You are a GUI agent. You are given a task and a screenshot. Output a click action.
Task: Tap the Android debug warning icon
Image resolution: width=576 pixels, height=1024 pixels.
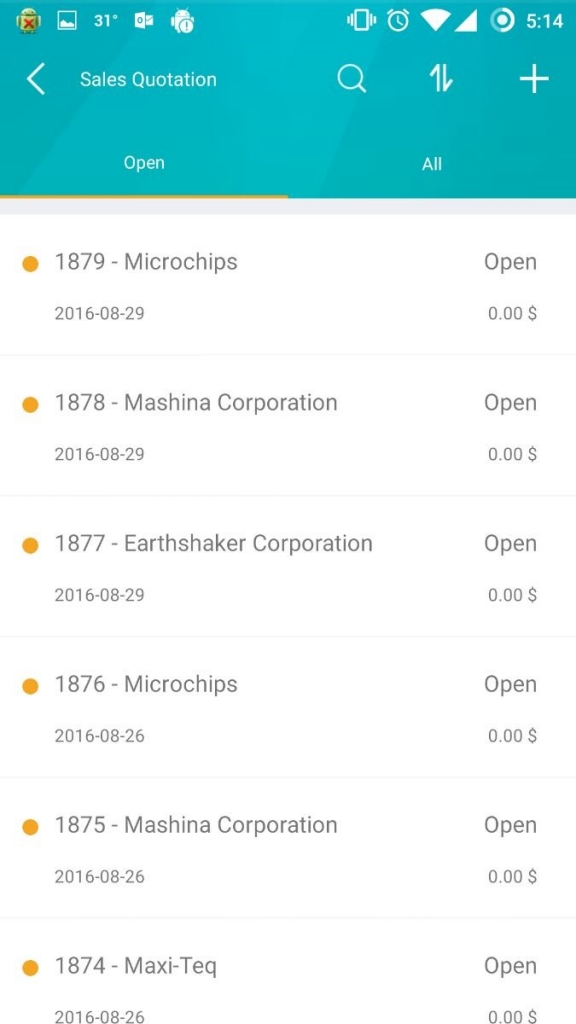click(182, 22)
